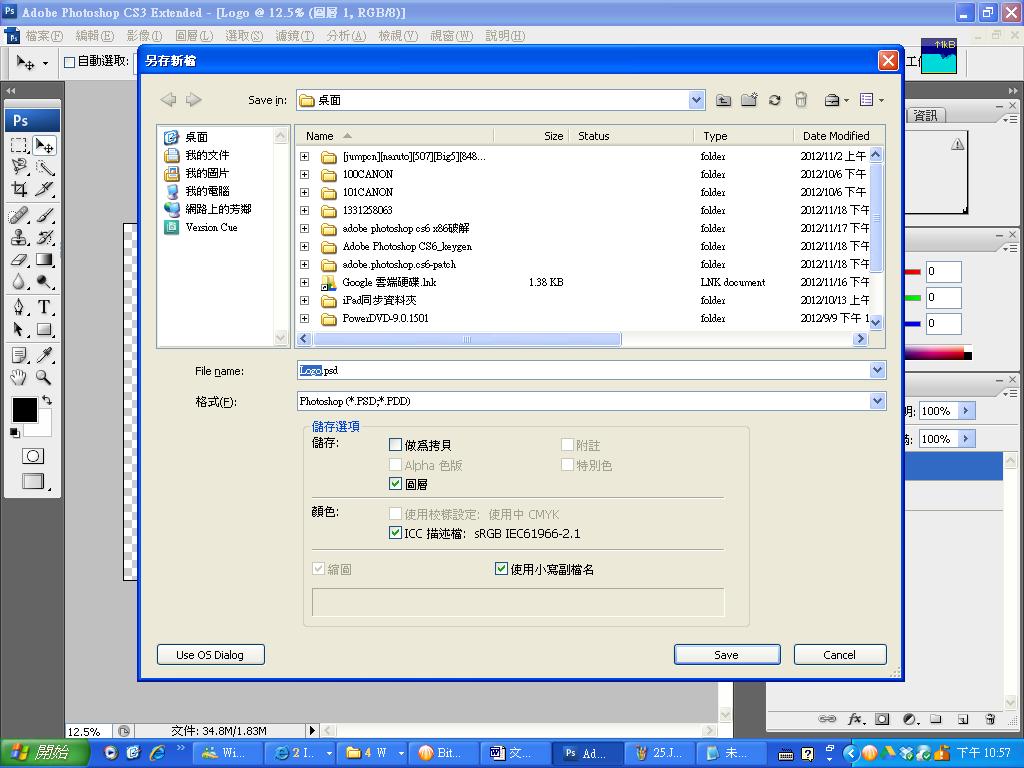This screenshot has width=1024, height=768.
Task: Open the 資訊 panel tab
Action: click(x=925, y=116)
